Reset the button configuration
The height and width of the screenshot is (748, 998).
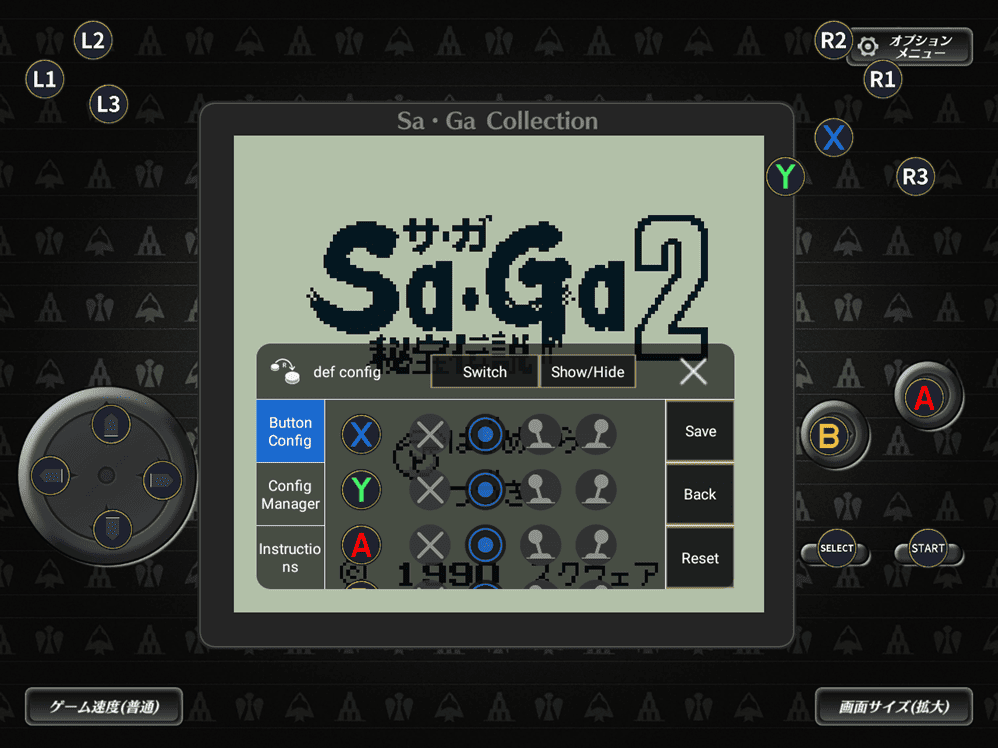tap(700, 558)
